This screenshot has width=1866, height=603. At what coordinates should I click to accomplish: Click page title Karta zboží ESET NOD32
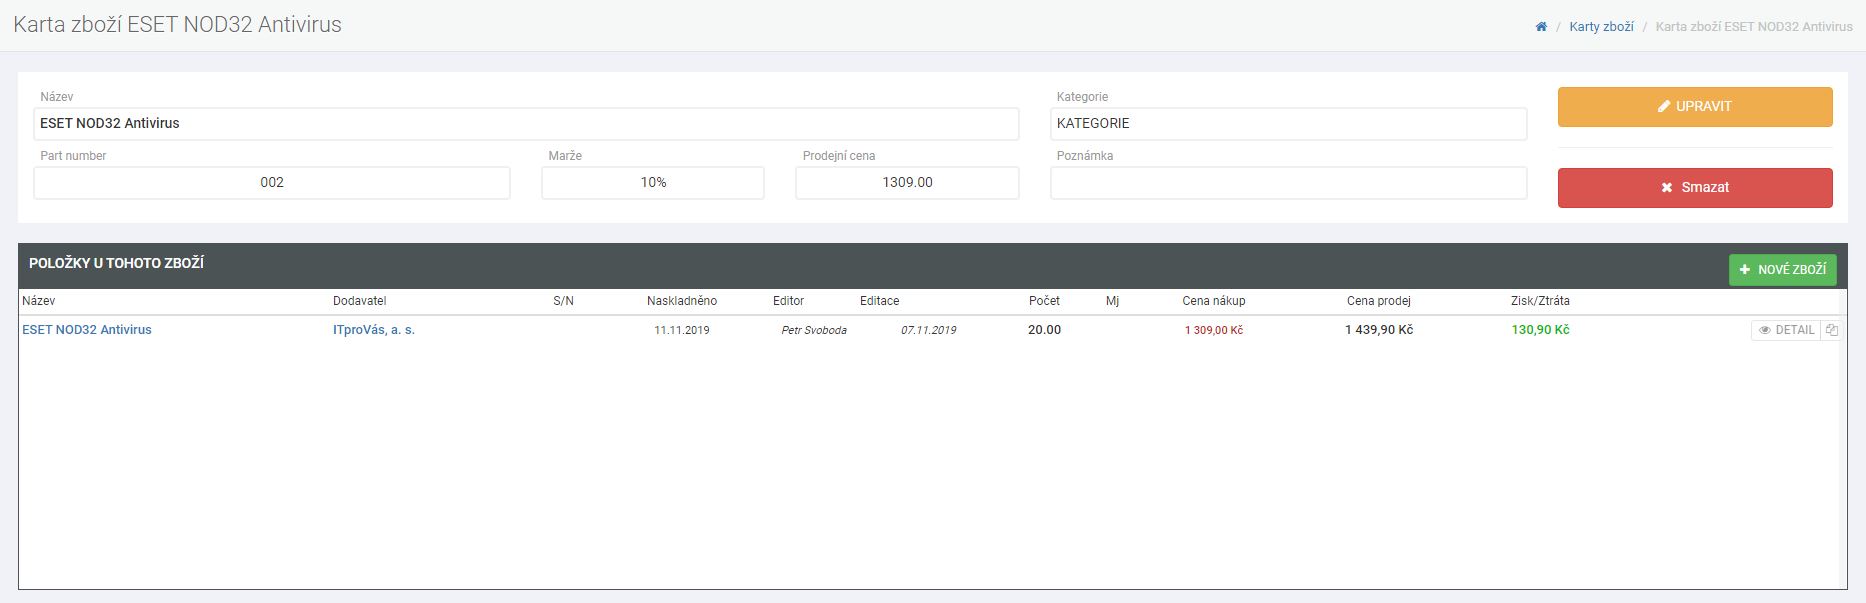pos(178,25)
